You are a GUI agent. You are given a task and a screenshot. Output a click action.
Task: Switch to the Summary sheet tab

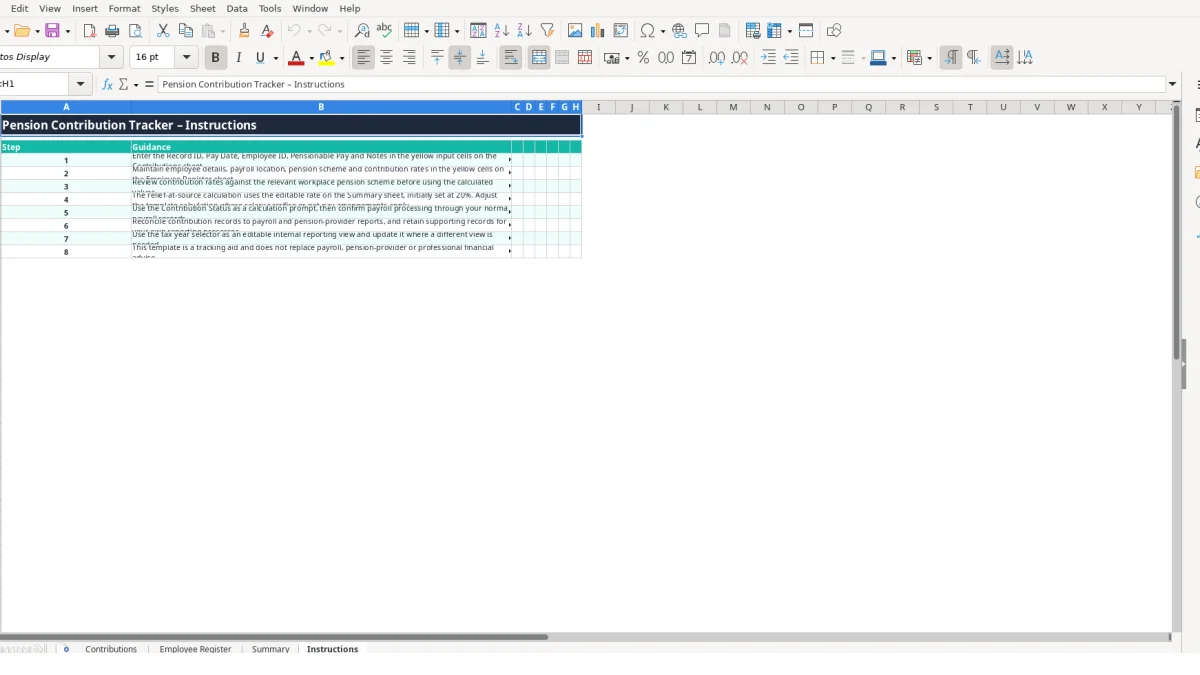point(270,649)
